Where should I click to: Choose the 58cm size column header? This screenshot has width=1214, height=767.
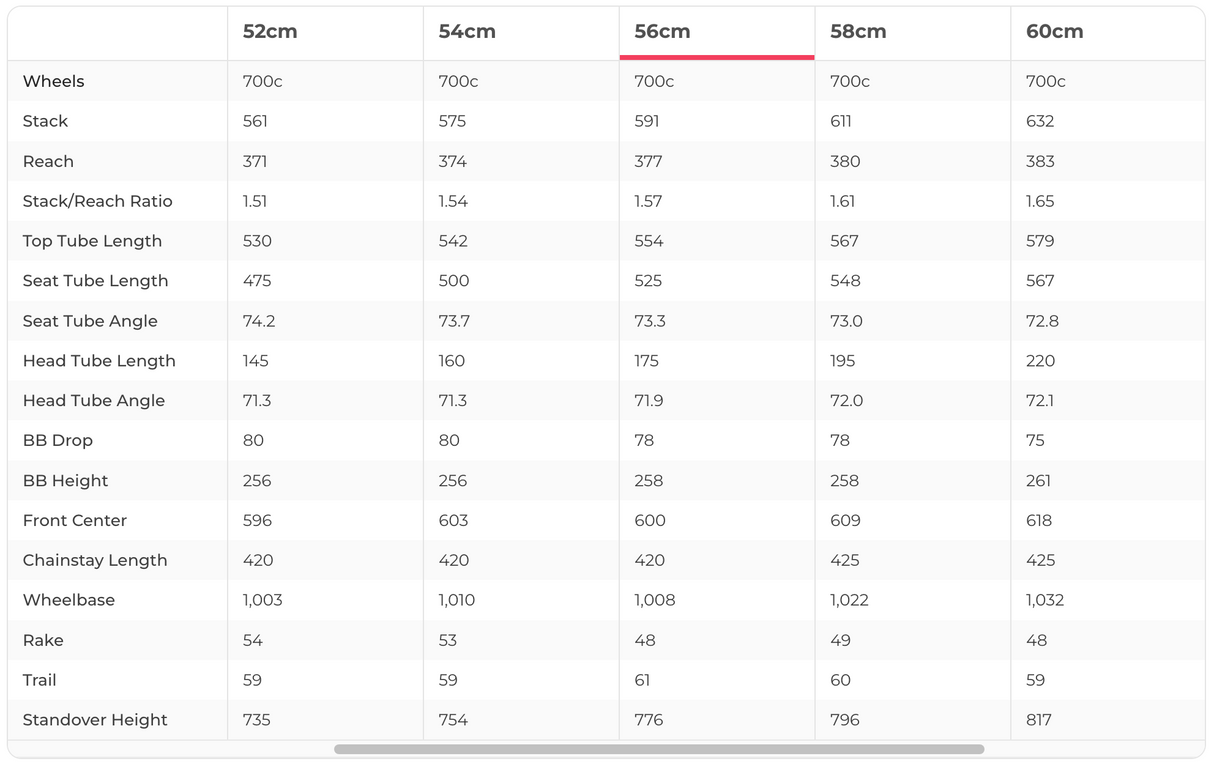pyautogui.click(x=858, y=32)
